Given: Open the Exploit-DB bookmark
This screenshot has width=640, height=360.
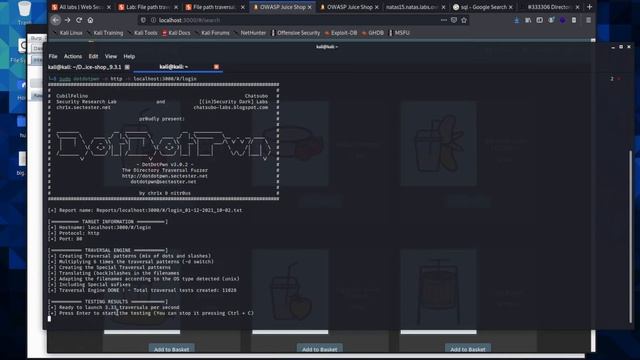Looking at the screenshot, I should click(x=341, y=33).
